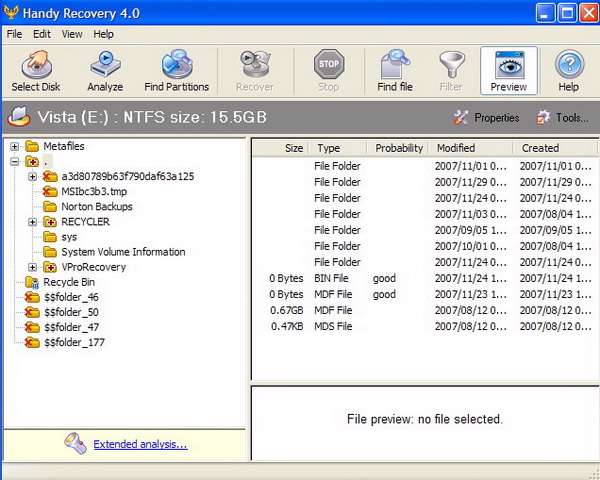Select File Folder row modified 2007/11/29
This screenshot has width=600, height=480.
point(425,182)
